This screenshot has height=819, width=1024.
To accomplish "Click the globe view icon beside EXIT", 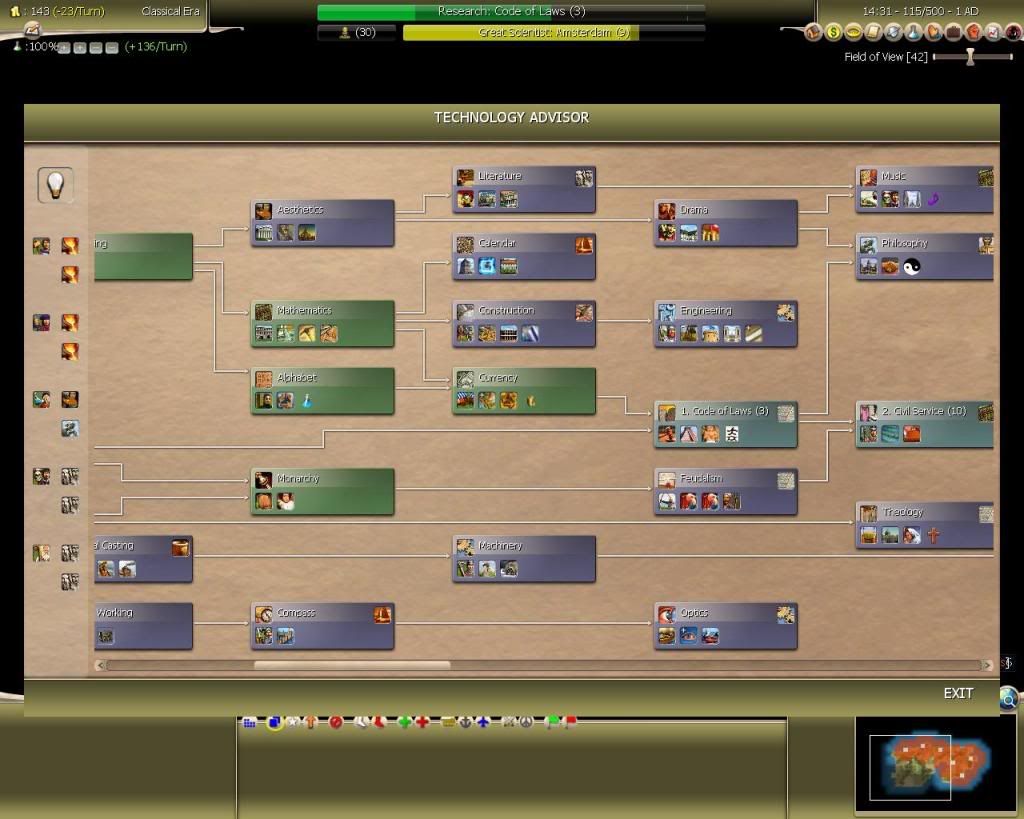I will pyautogui.click(x=1009, y=699).
